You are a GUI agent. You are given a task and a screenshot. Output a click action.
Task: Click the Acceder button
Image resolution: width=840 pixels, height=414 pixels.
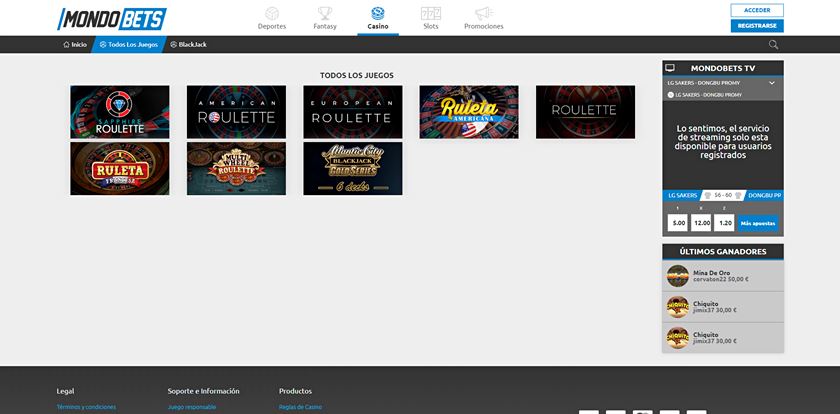(757, 10)
